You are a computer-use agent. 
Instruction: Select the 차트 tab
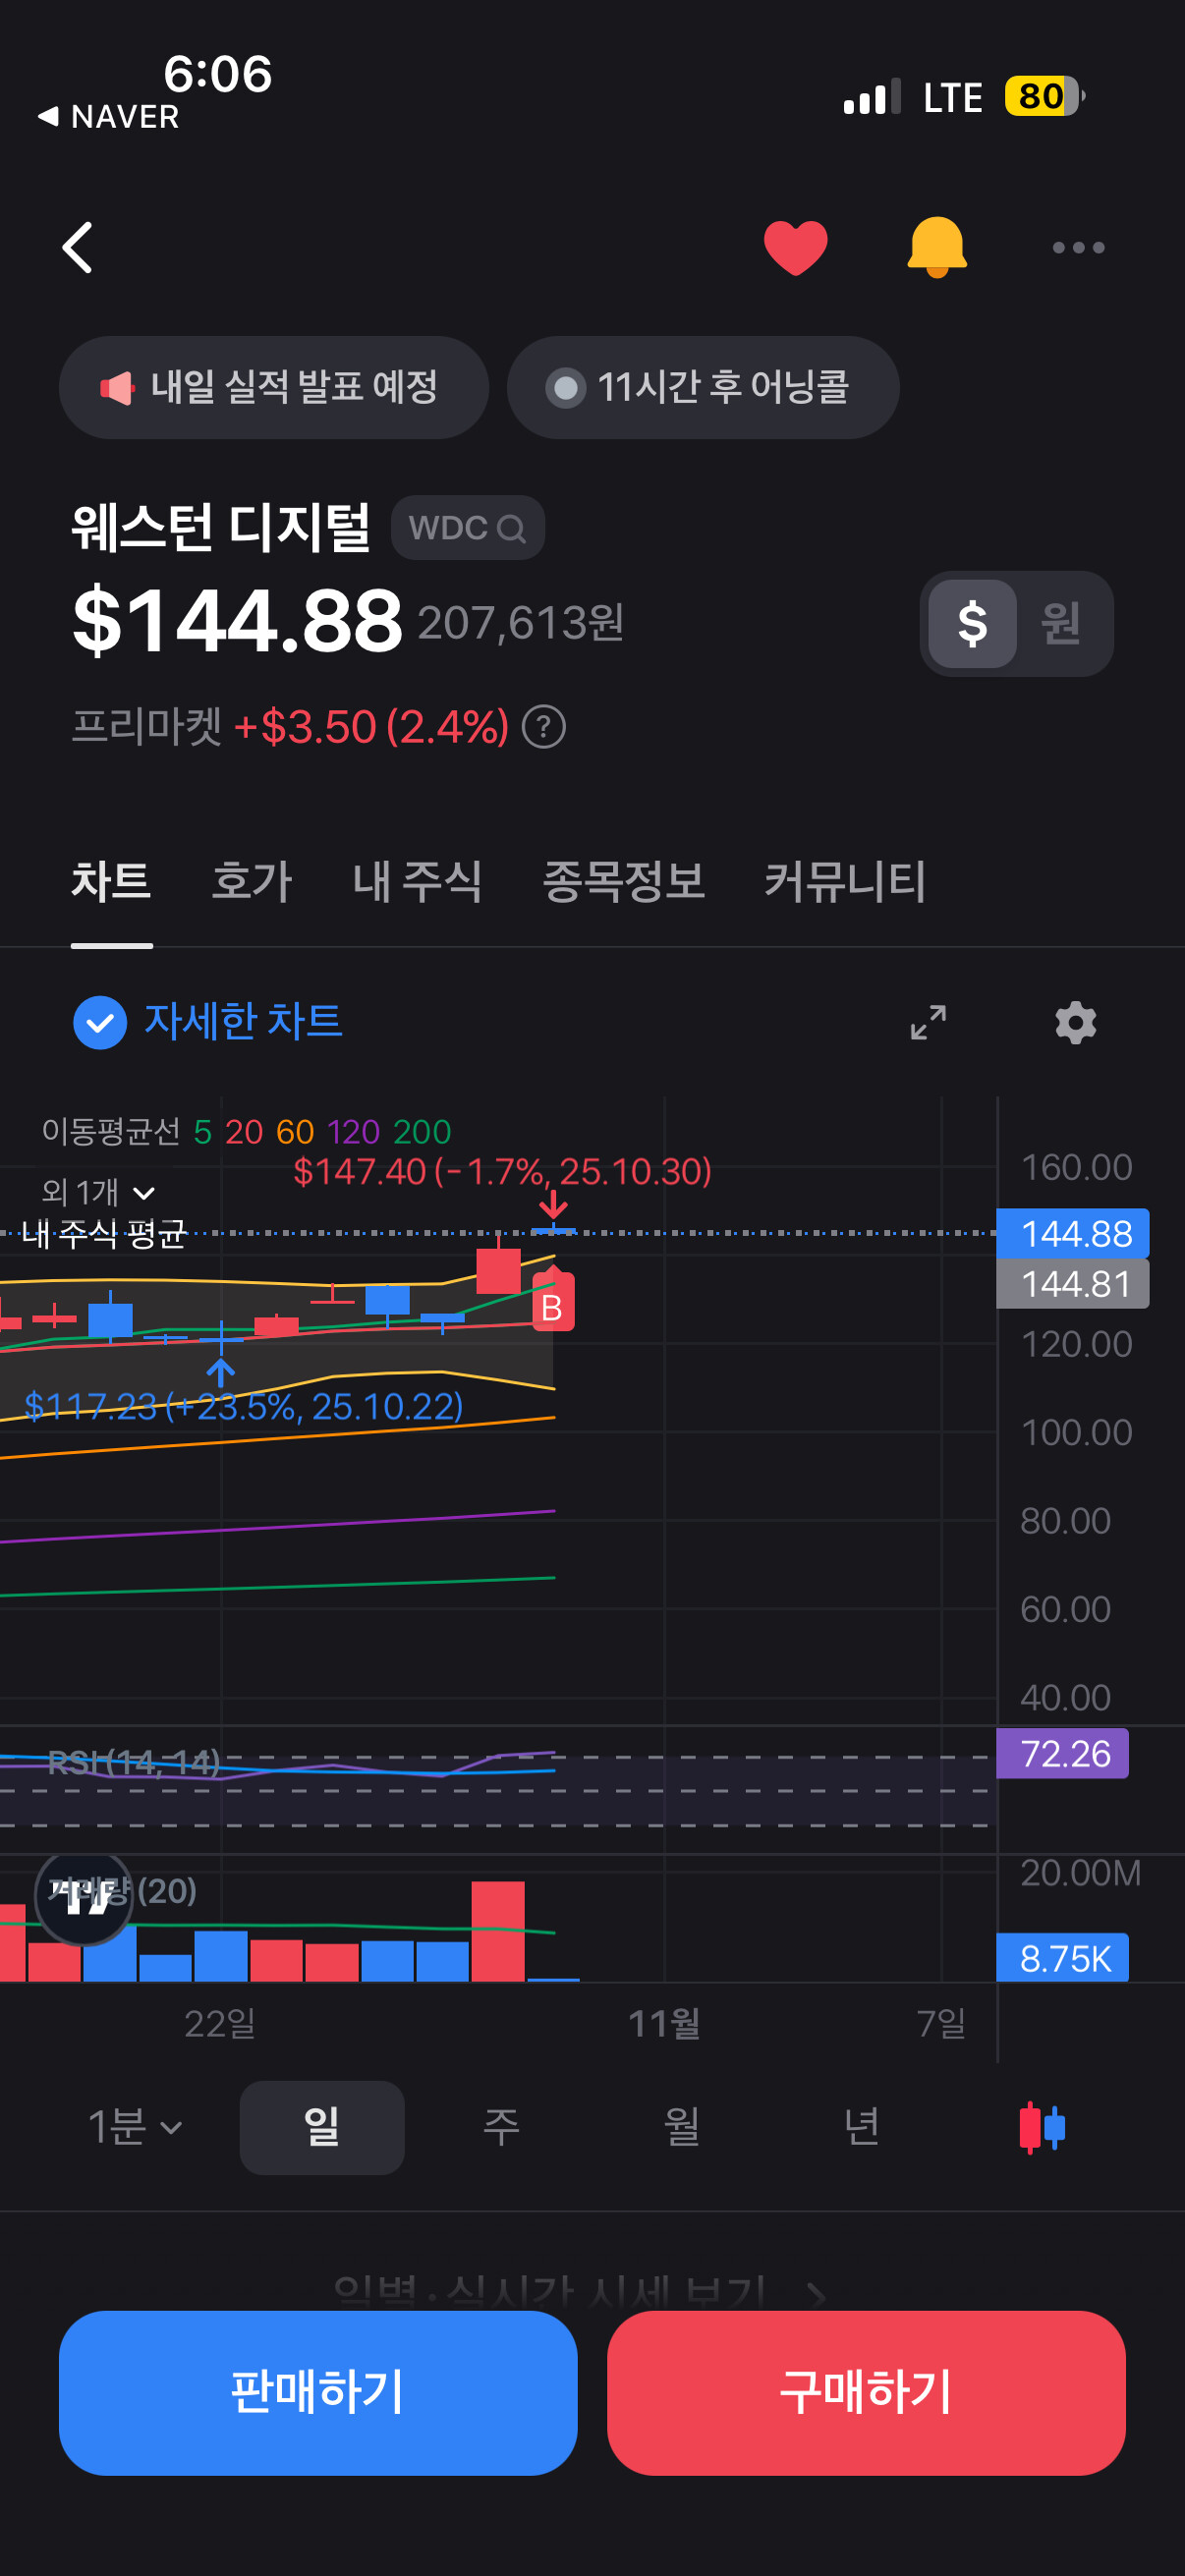(x=111, y=882)
